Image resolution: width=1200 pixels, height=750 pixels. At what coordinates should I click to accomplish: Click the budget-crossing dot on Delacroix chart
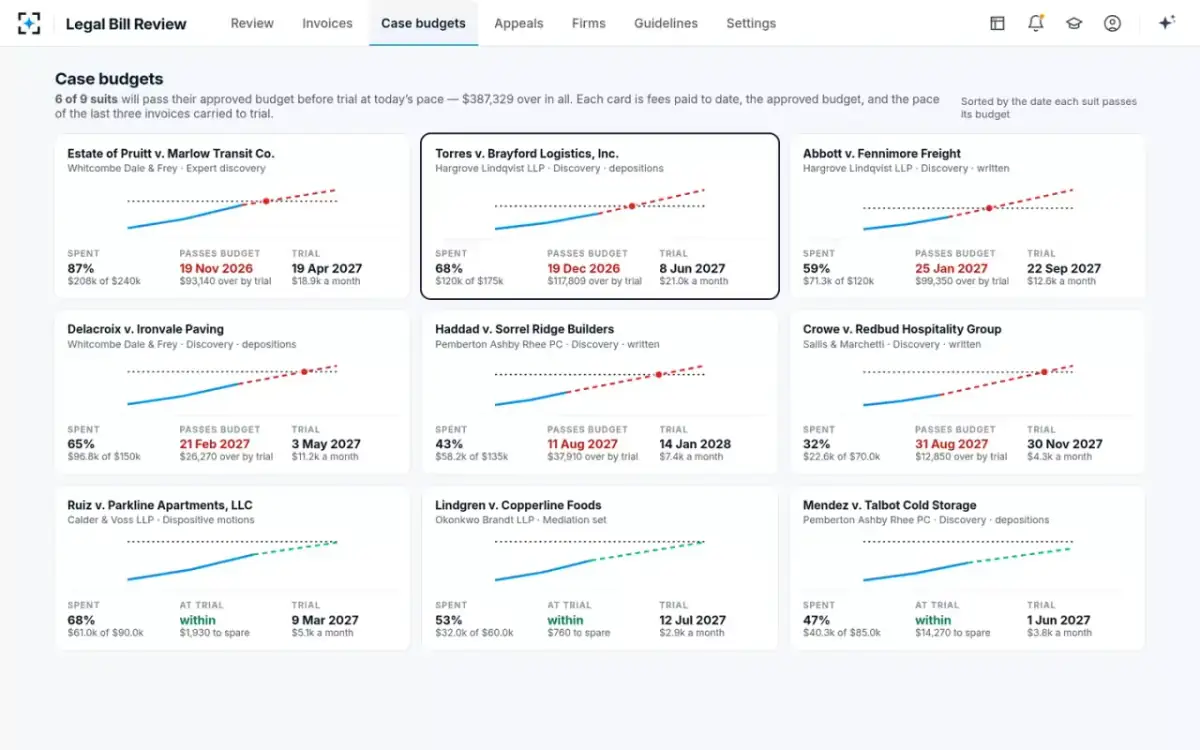[x=305, y=372]
